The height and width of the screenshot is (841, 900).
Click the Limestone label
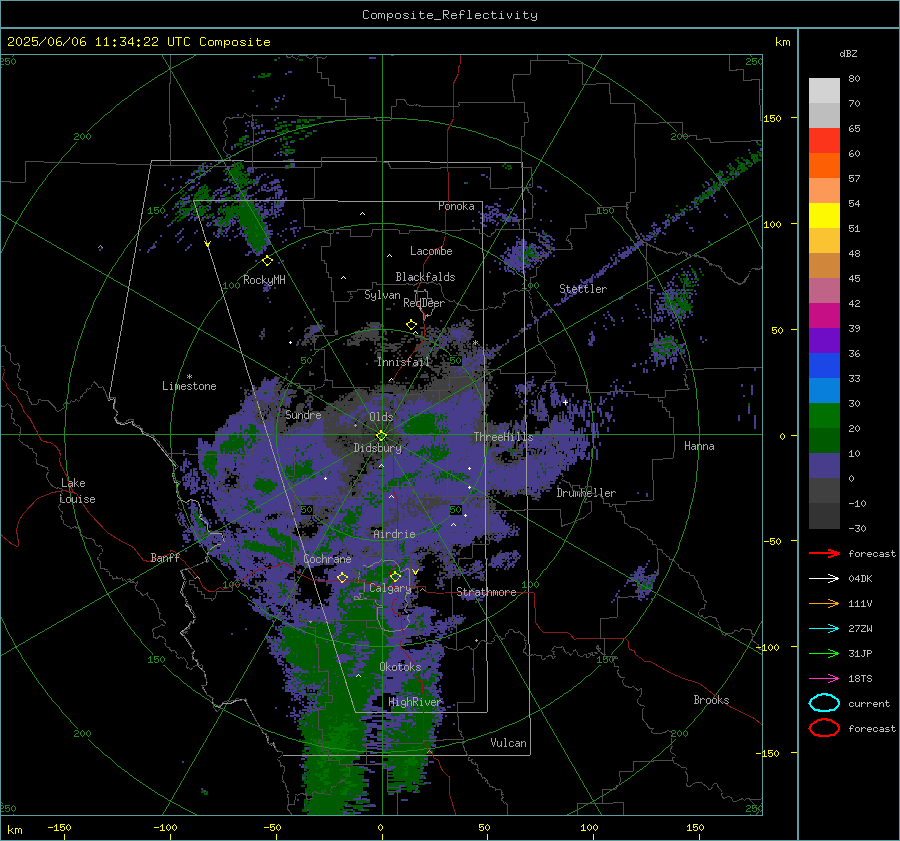point(189,386)
